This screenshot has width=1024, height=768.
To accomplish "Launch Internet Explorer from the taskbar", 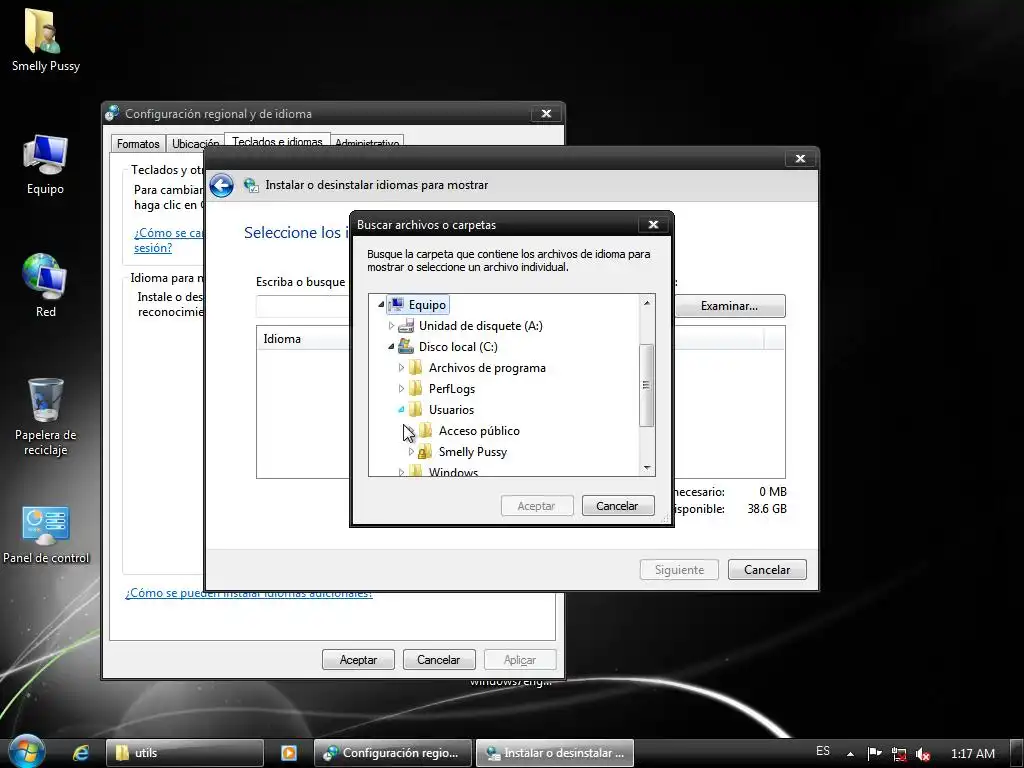I will [x=81, y=753].
